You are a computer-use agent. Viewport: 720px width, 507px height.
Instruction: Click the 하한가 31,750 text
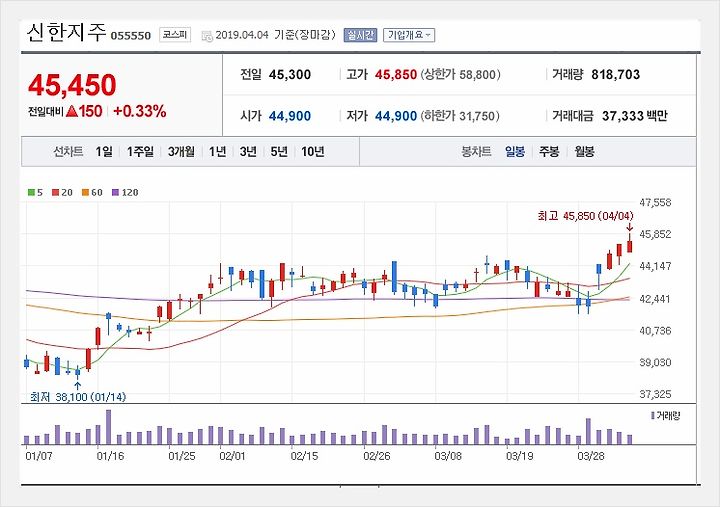(x=461, y=116)
